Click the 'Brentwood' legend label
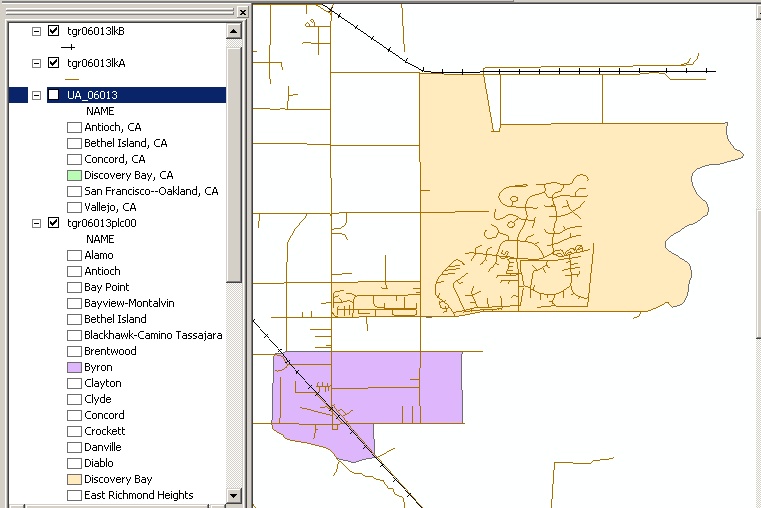 110,351
